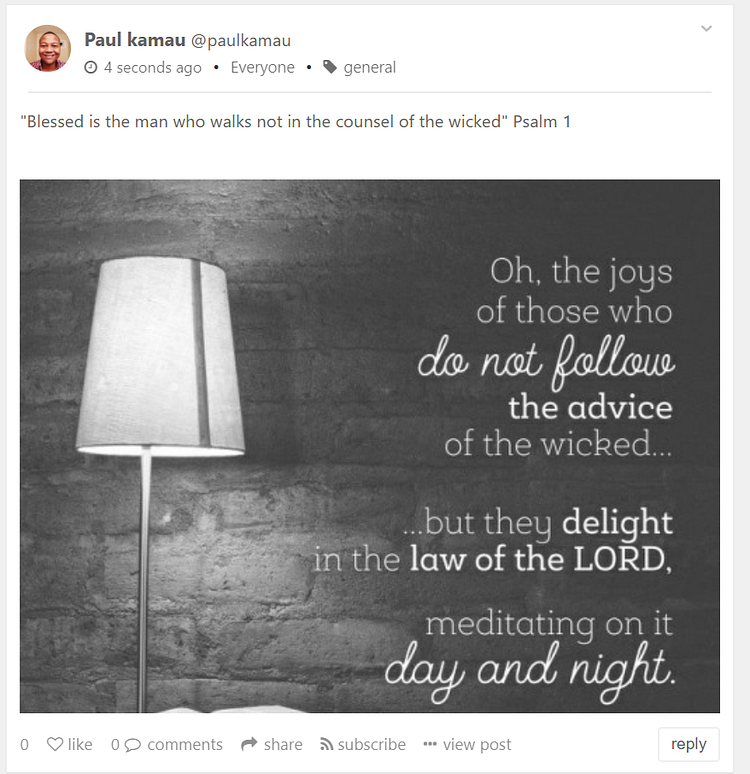Open Paul kamau's profile avatar

(48, 49)
